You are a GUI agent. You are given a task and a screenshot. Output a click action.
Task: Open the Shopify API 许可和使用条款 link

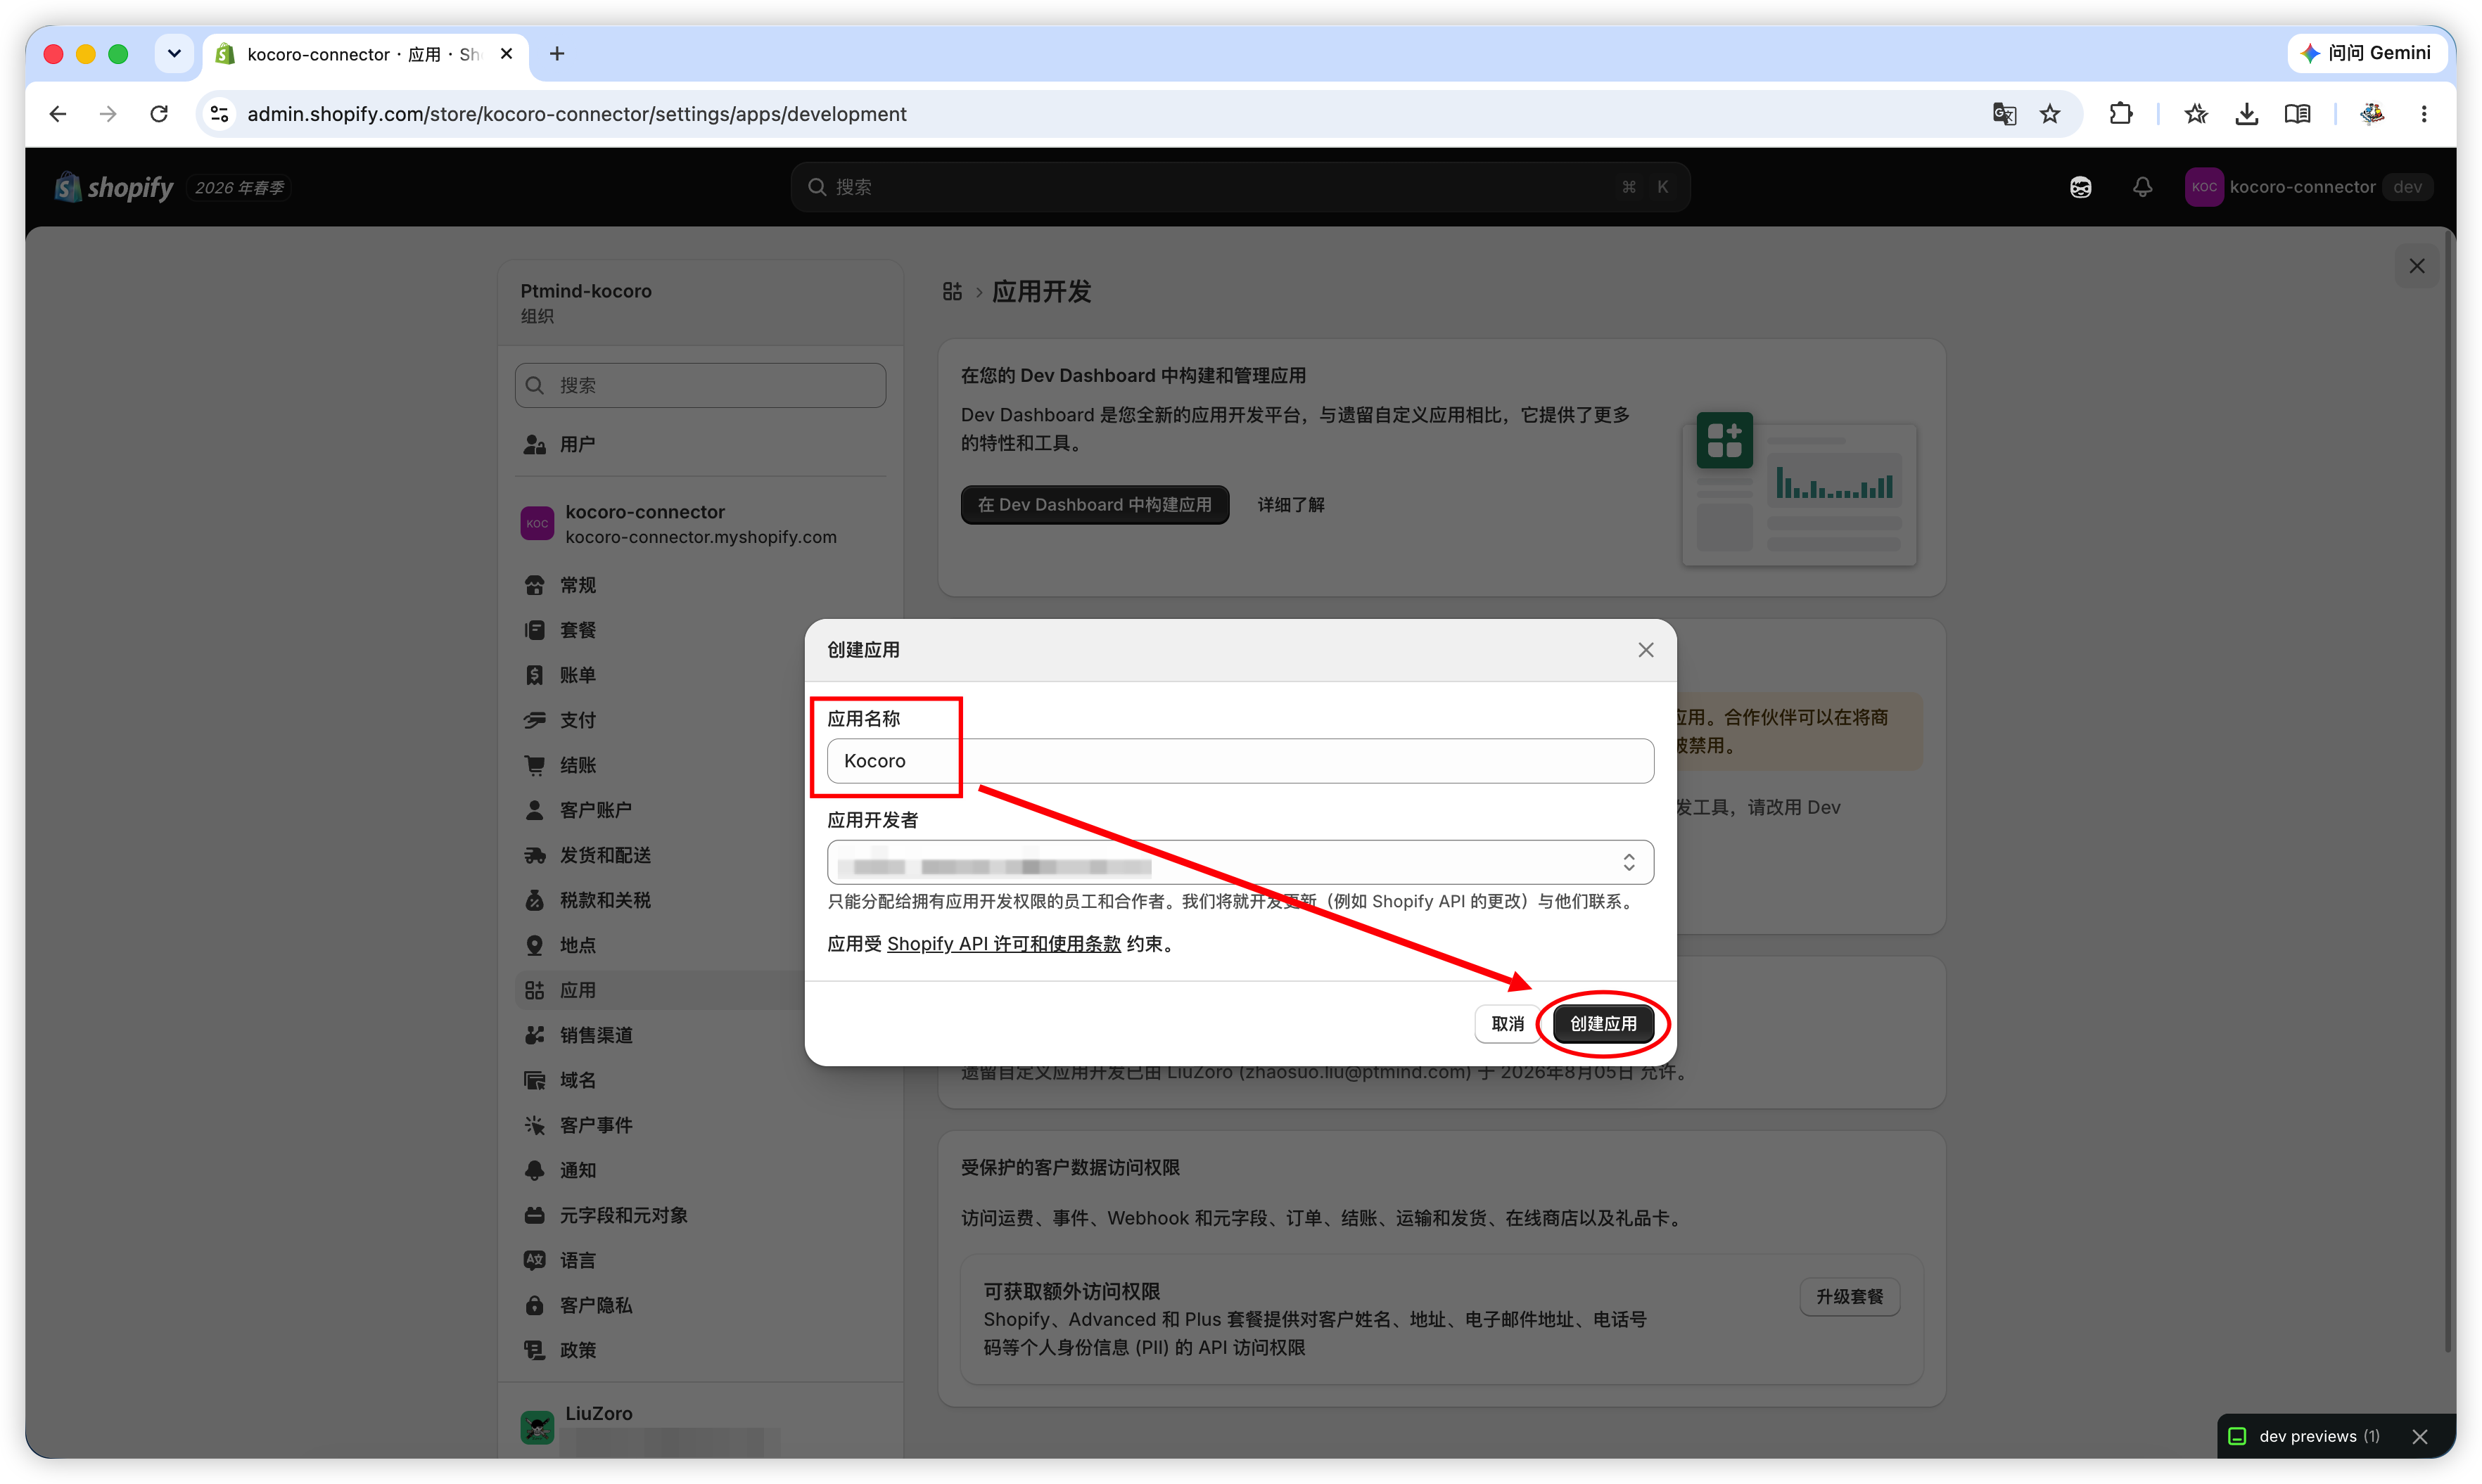click(1003, 943)
